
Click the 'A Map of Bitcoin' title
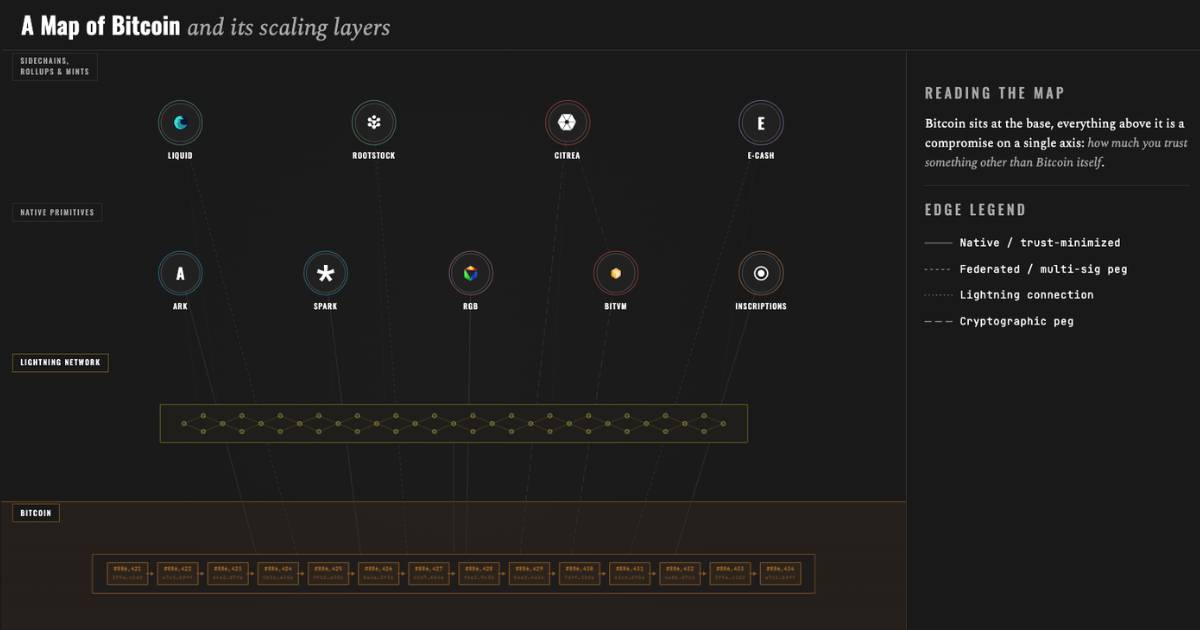(101, 26)
